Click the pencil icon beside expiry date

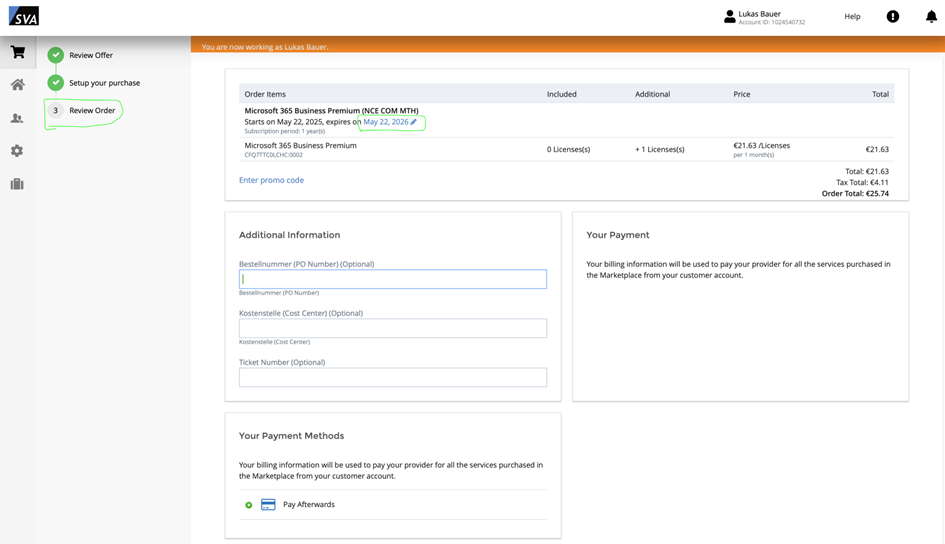(414, 122)
